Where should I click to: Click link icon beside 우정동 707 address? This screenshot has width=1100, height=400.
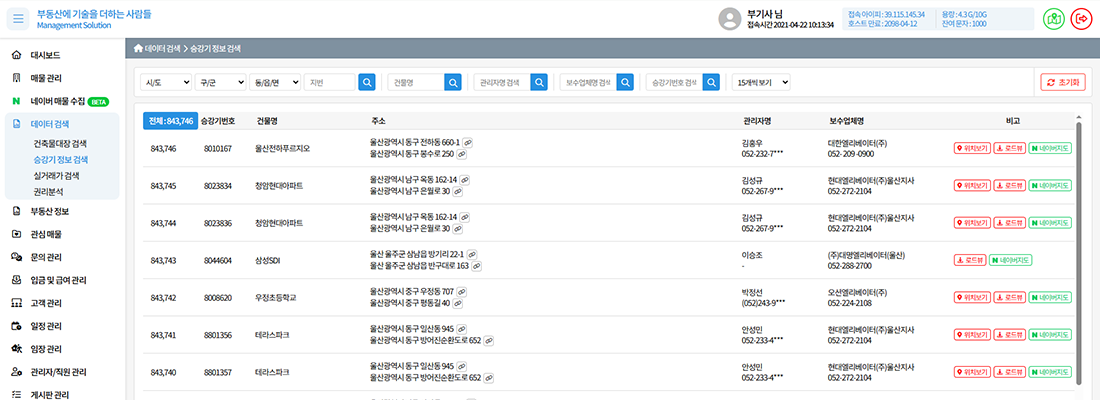point(463,292)
